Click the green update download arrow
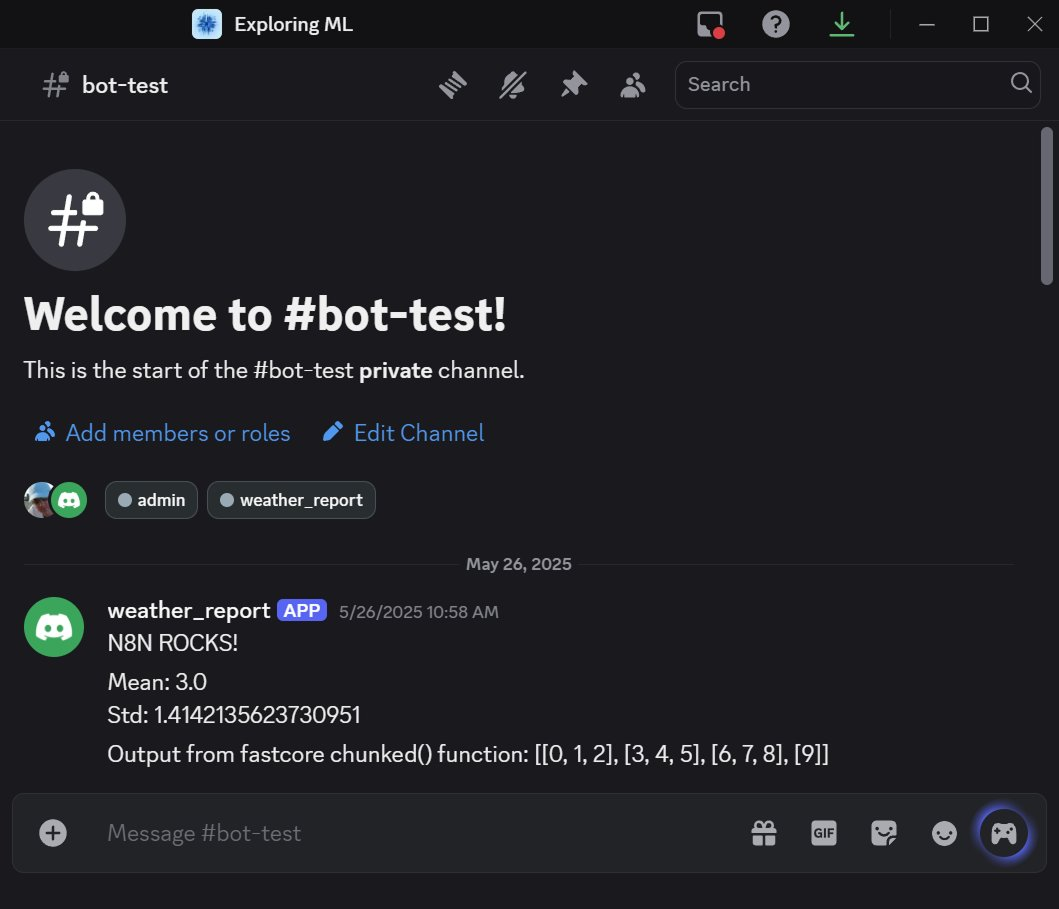Image resolution: width=1059 pixels, height=909 pixels. click(x=841, y=23)
